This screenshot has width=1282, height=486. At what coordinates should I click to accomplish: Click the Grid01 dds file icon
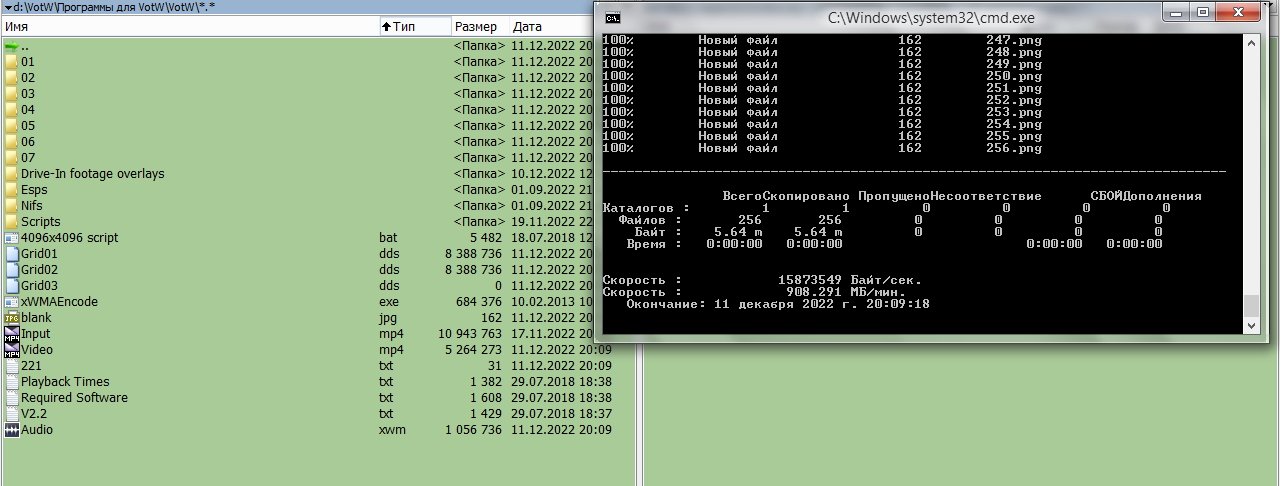click(x=11, y=254)
